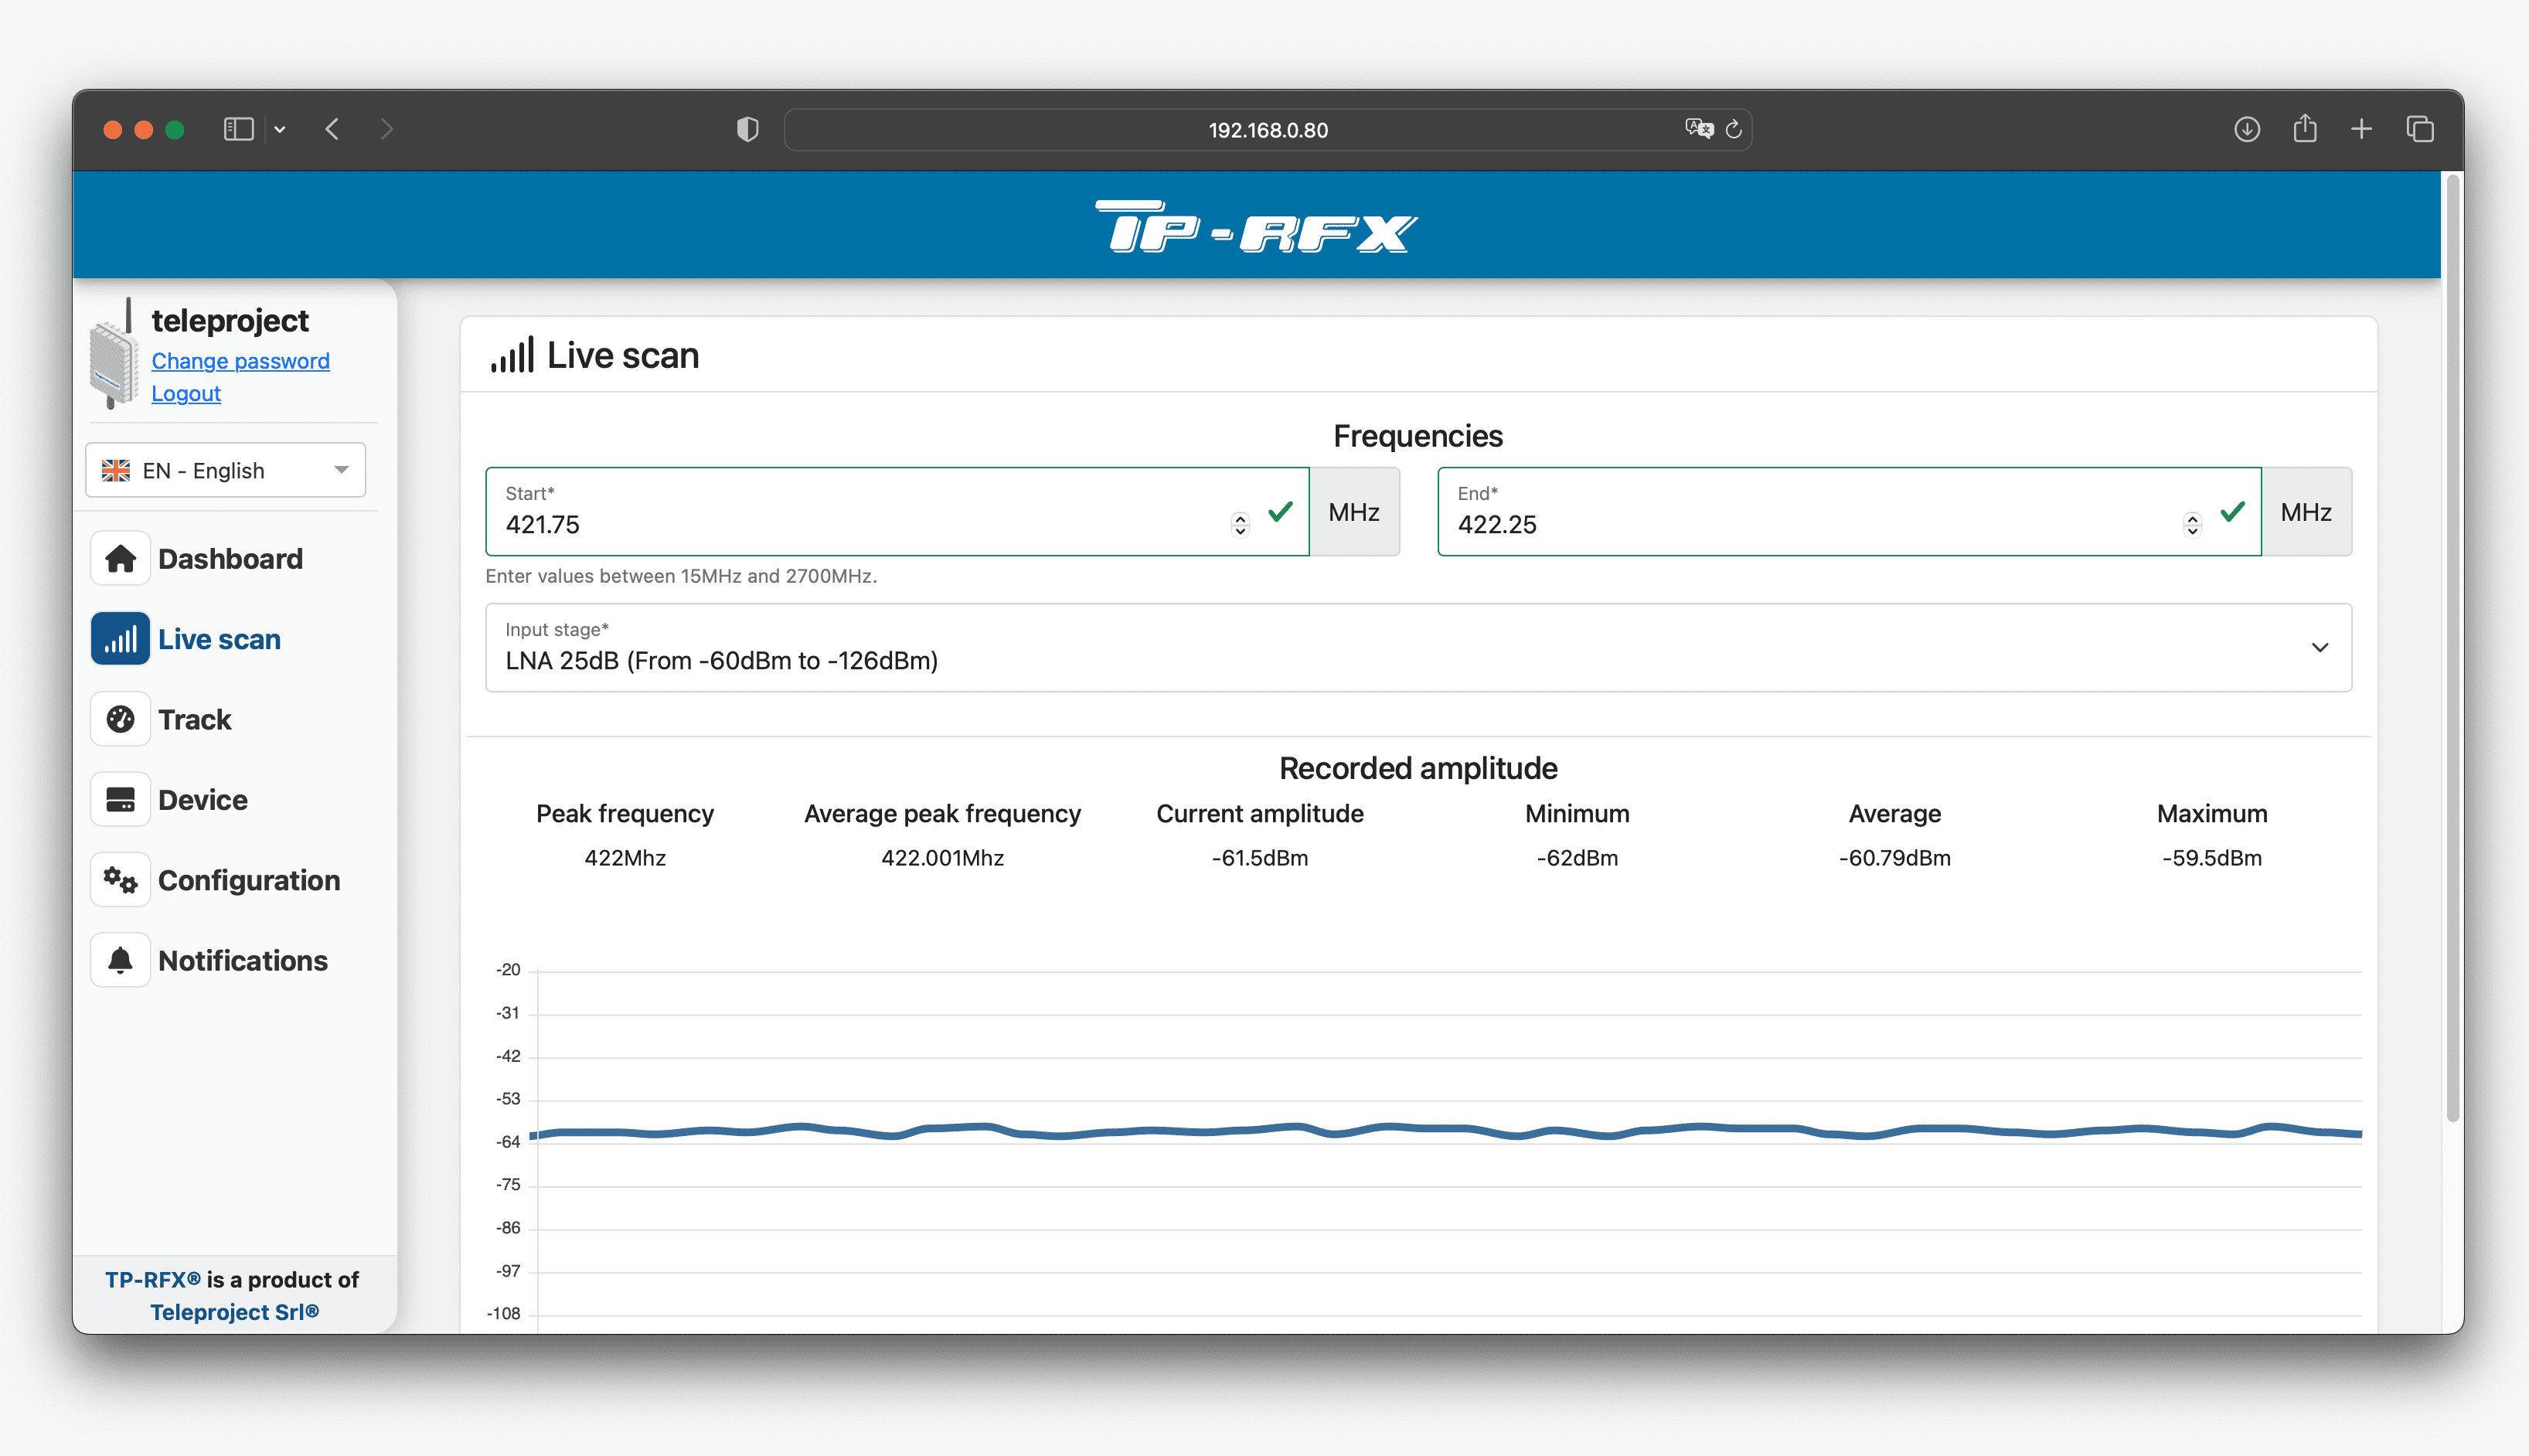Open the Track gauge icon

(120, 719)
